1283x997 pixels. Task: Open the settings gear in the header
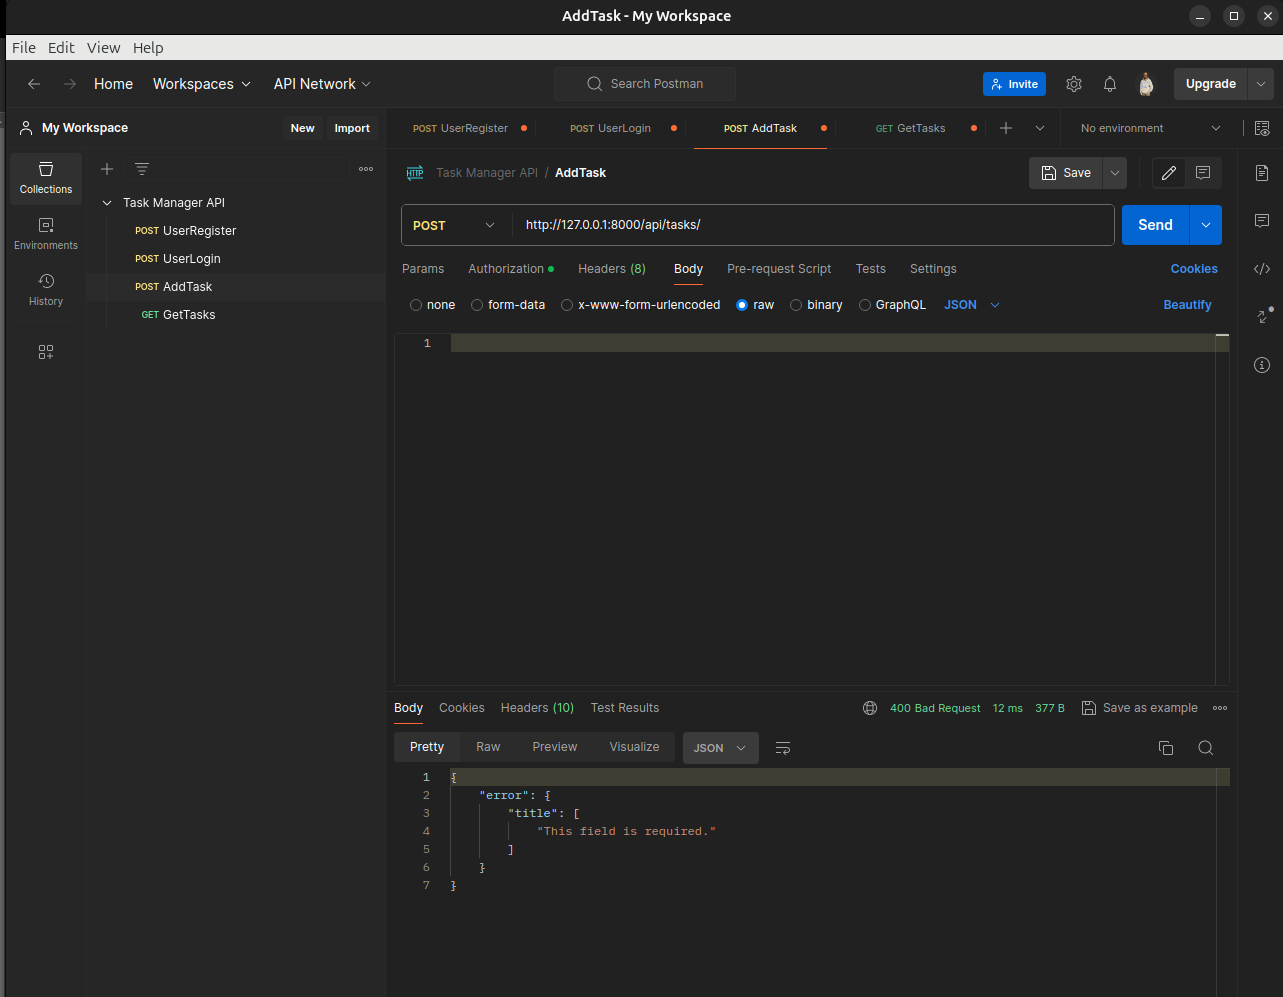(x=1074, y=84)
